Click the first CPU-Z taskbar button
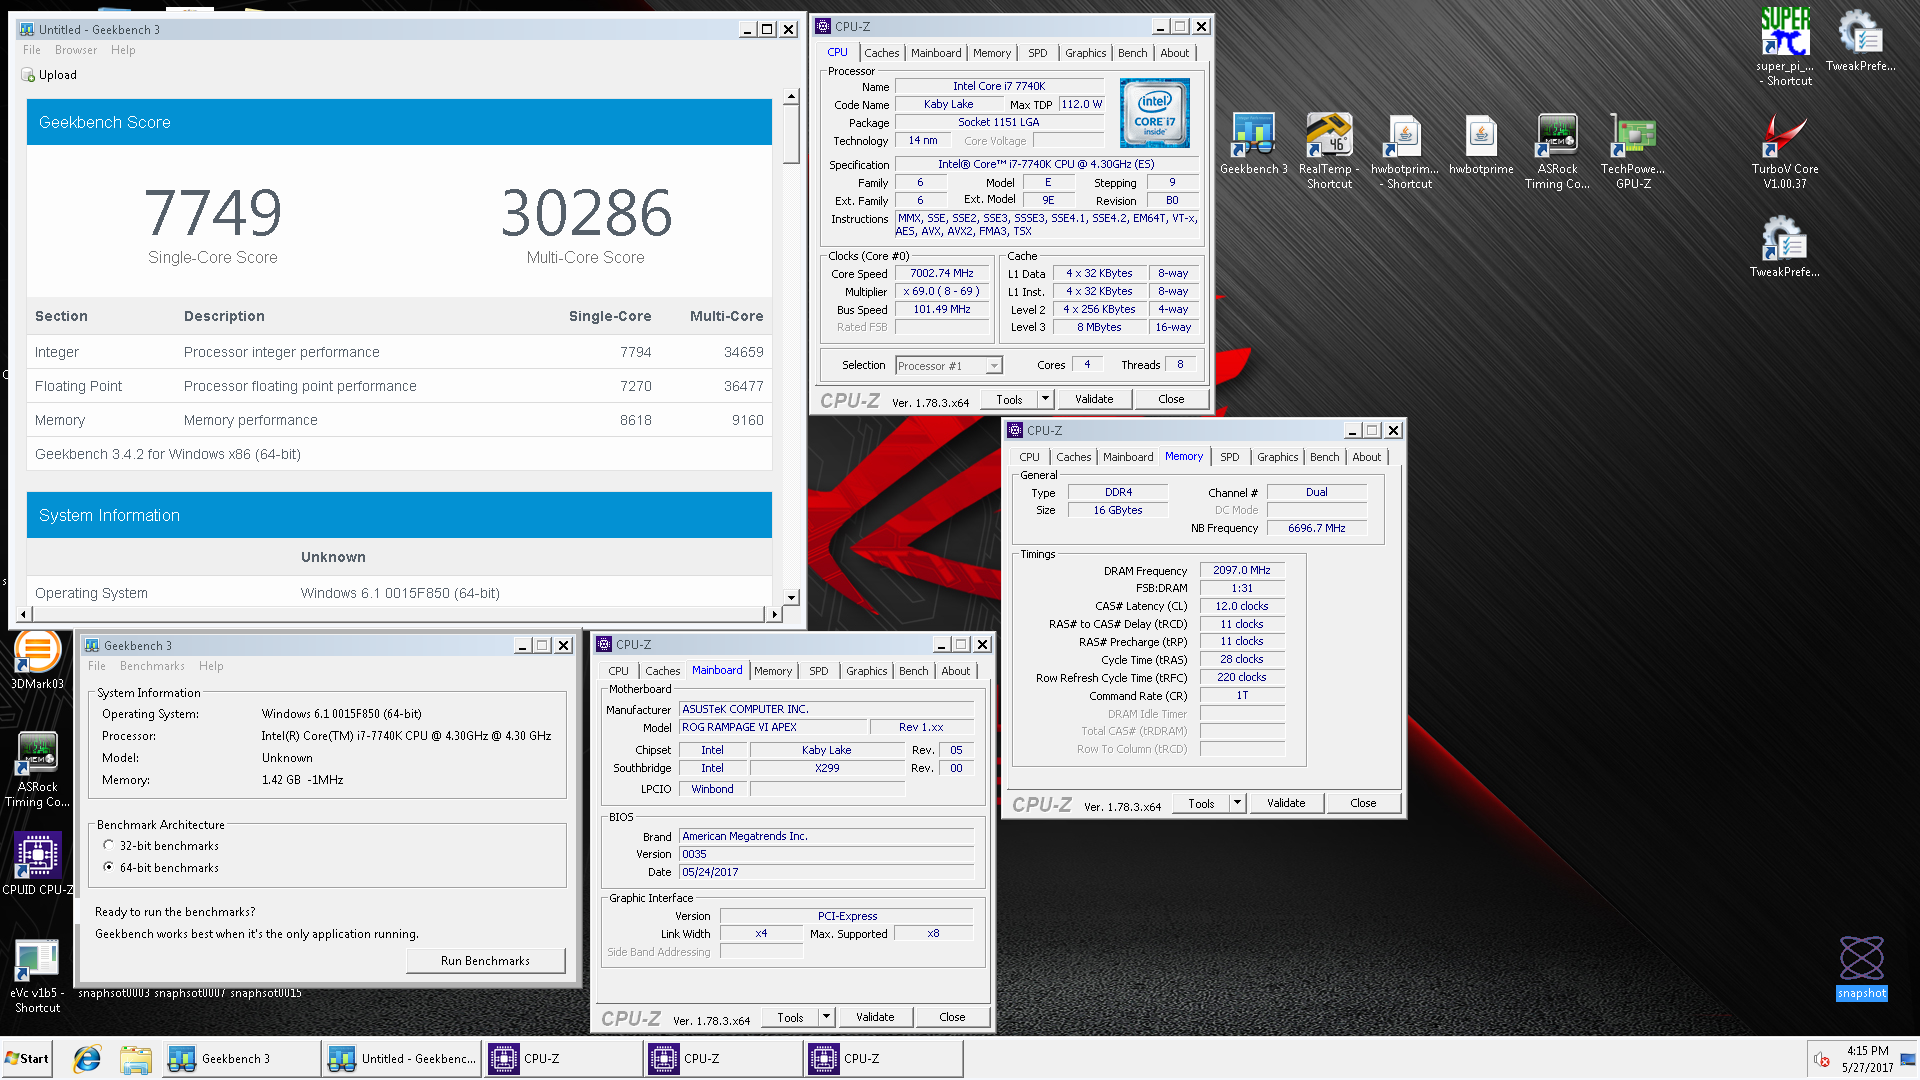This screenshot has height=1080, width=1920. pyautogui.click(x=563, y=1058)
